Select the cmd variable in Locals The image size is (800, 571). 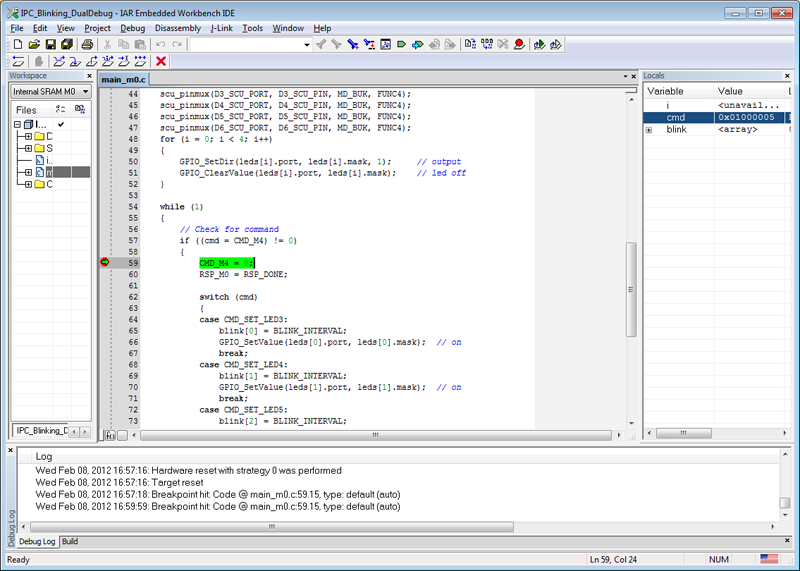pos(676,117)
